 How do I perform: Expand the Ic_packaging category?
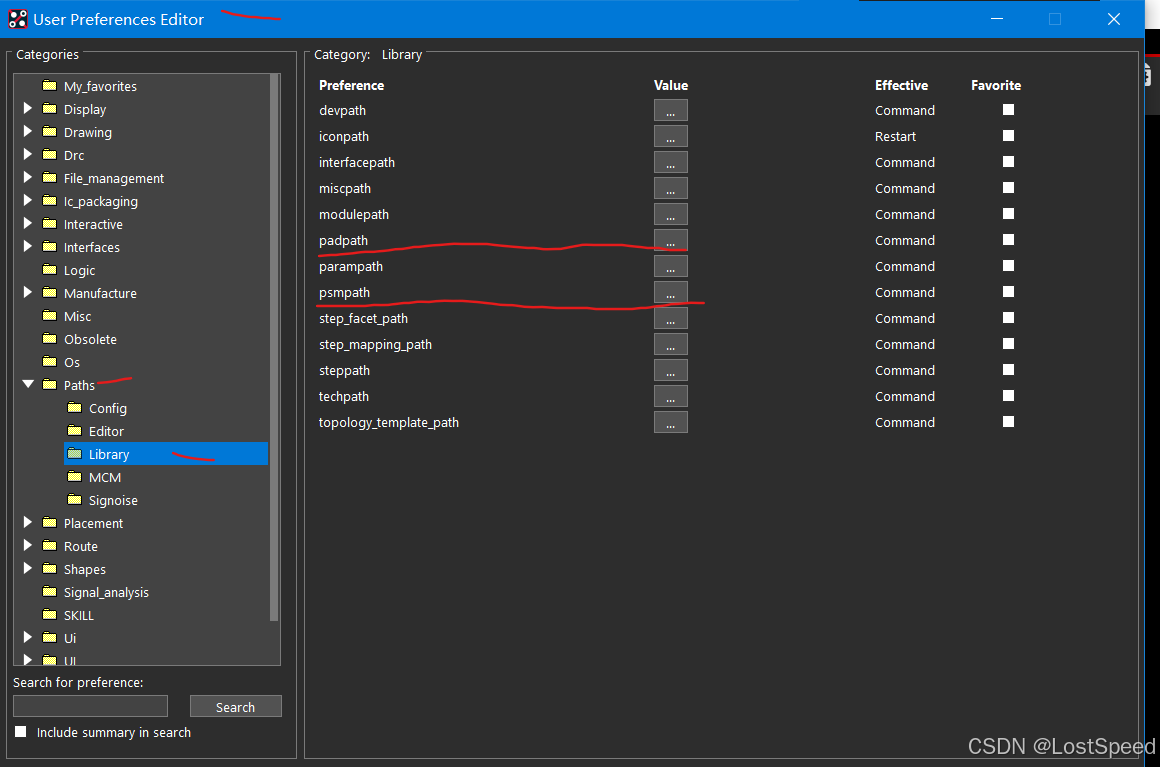(x=27, y=200)
